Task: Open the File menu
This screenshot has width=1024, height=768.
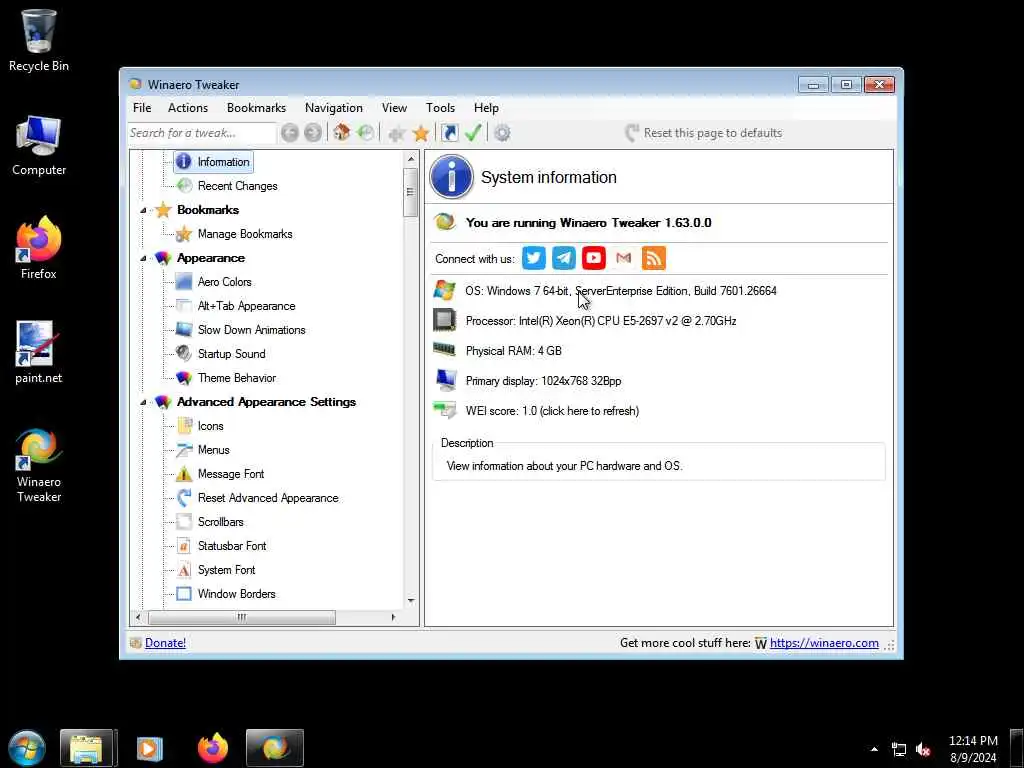Action: [142, 108]
